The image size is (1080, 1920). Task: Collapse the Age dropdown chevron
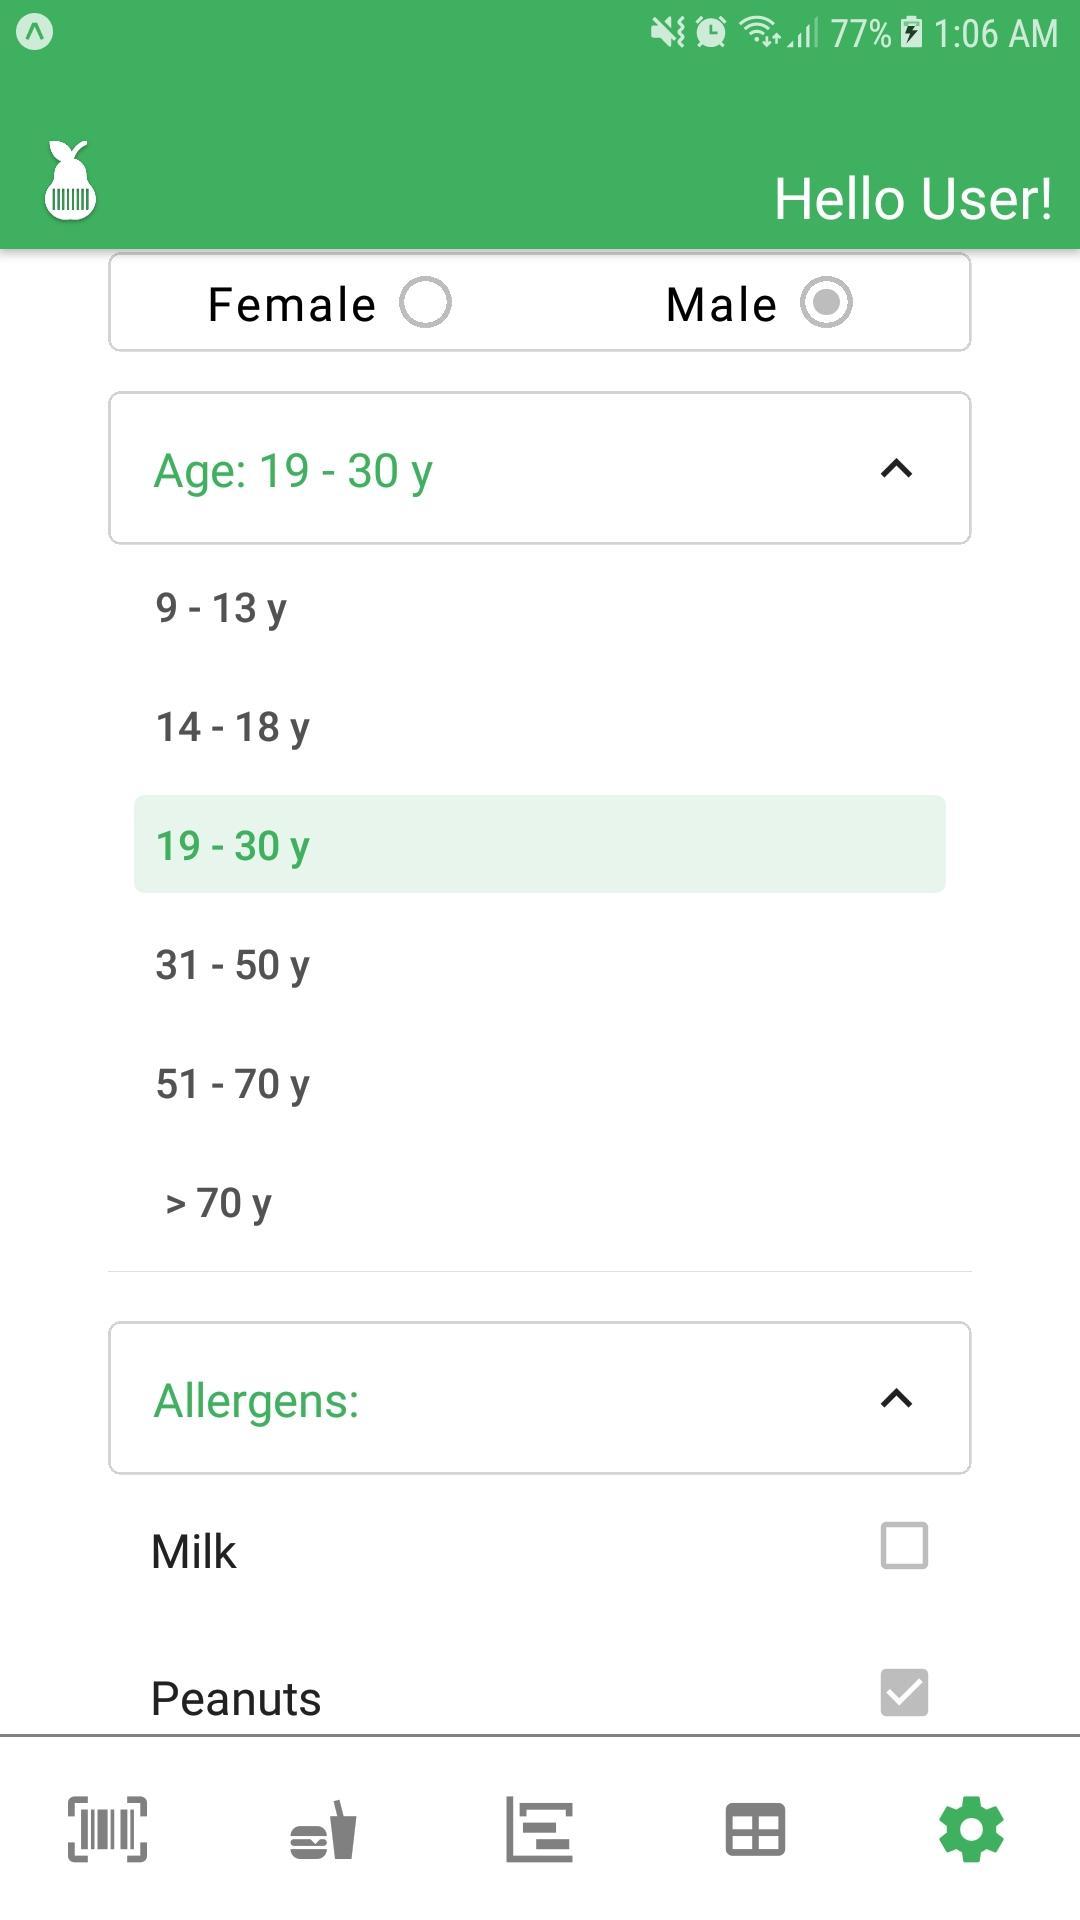click(896, 468)
